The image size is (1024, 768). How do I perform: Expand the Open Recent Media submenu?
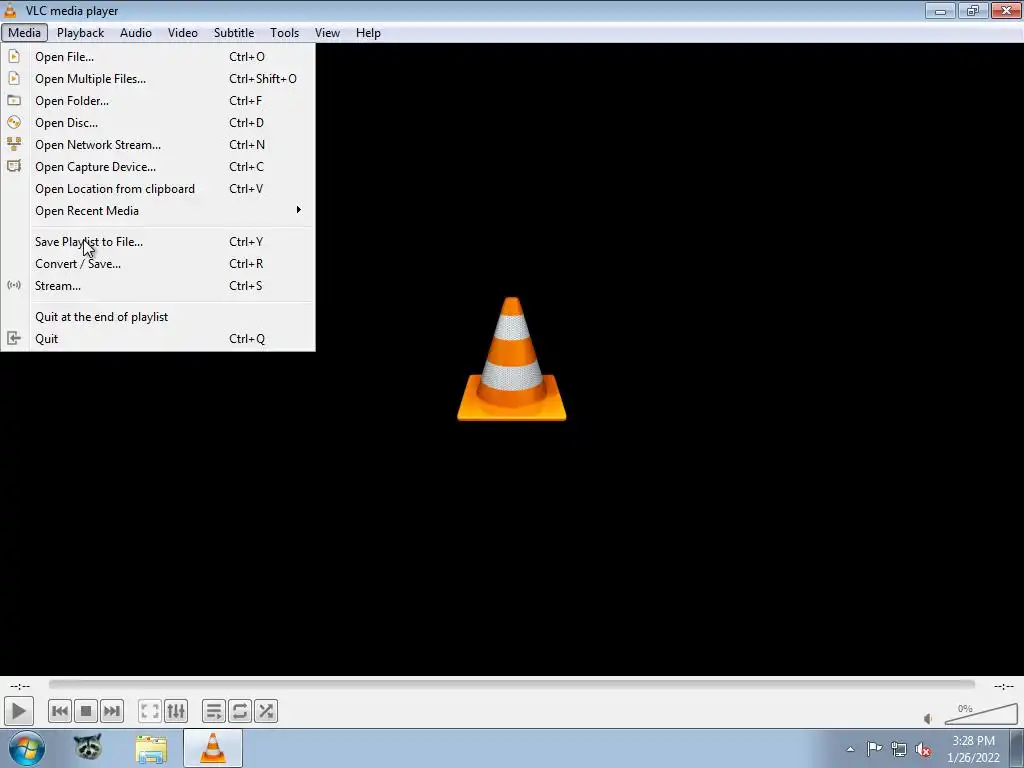coord(158,210)
